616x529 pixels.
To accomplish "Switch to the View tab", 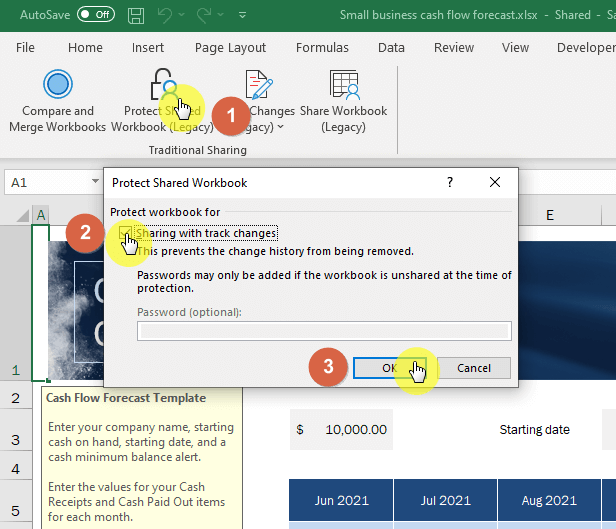I will 515,48.
